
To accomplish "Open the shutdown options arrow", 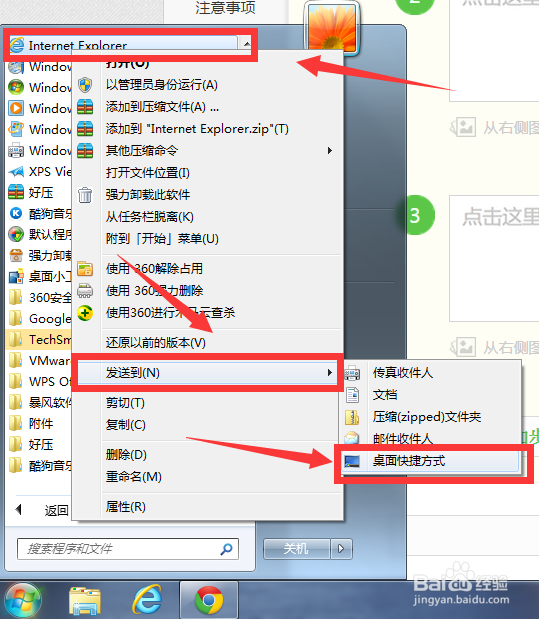I will coord(341,549).
